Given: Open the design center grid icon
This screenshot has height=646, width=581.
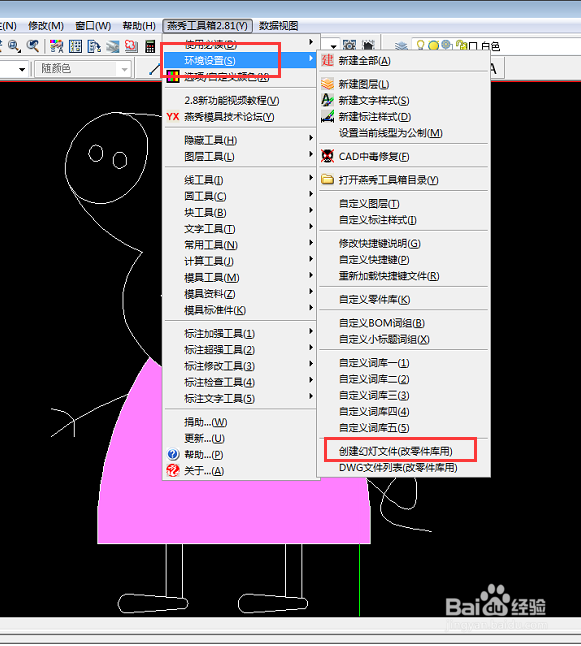Looking at the screenshot, I should click(x=75, y=46).
